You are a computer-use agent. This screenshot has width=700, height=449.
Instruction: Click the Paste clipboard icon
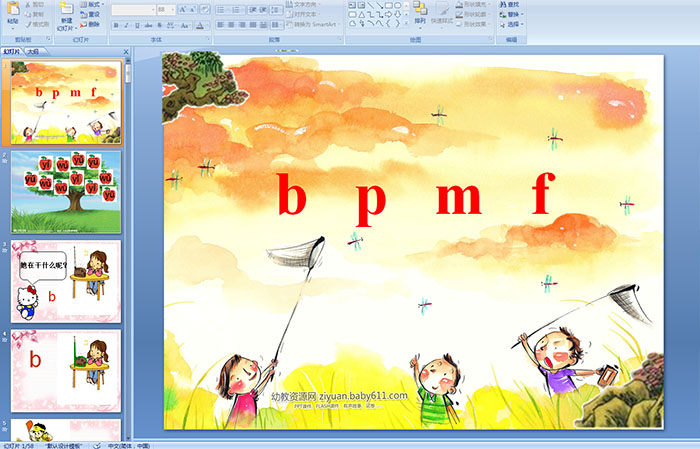click(x=13, y=9)
